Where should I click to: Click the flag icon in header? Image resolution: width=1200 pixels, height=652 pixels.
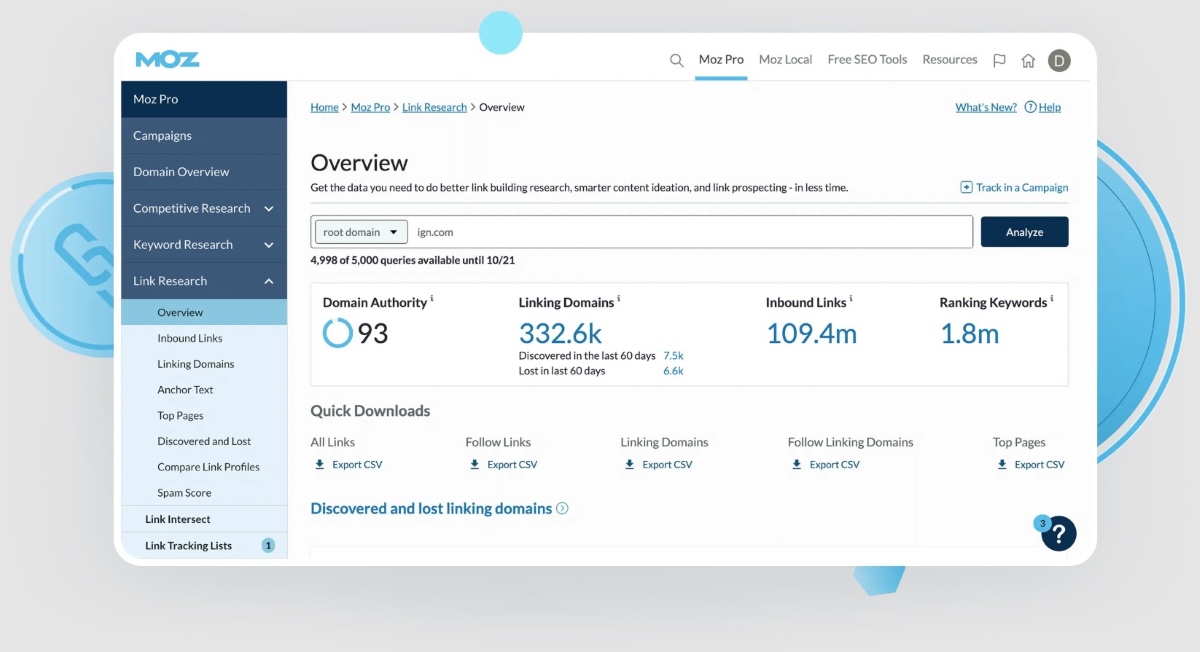pos(999,60)
